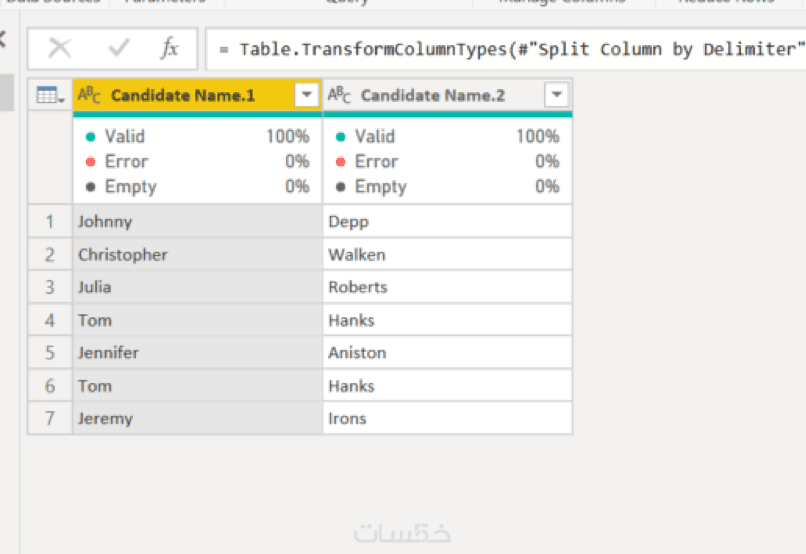
Task: Open the filter dropdown for Candidate Name.2
Action: click(x=557, y=95)
